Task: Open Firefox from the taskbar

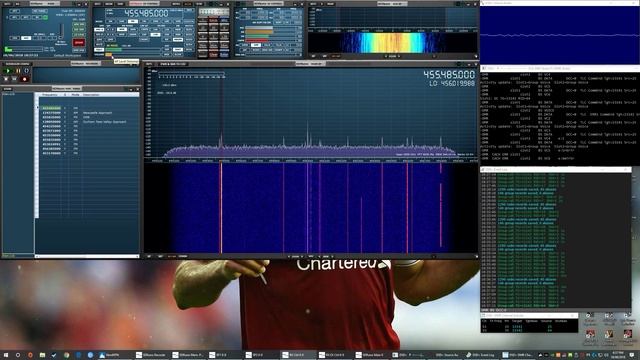Action: (30, 355)
